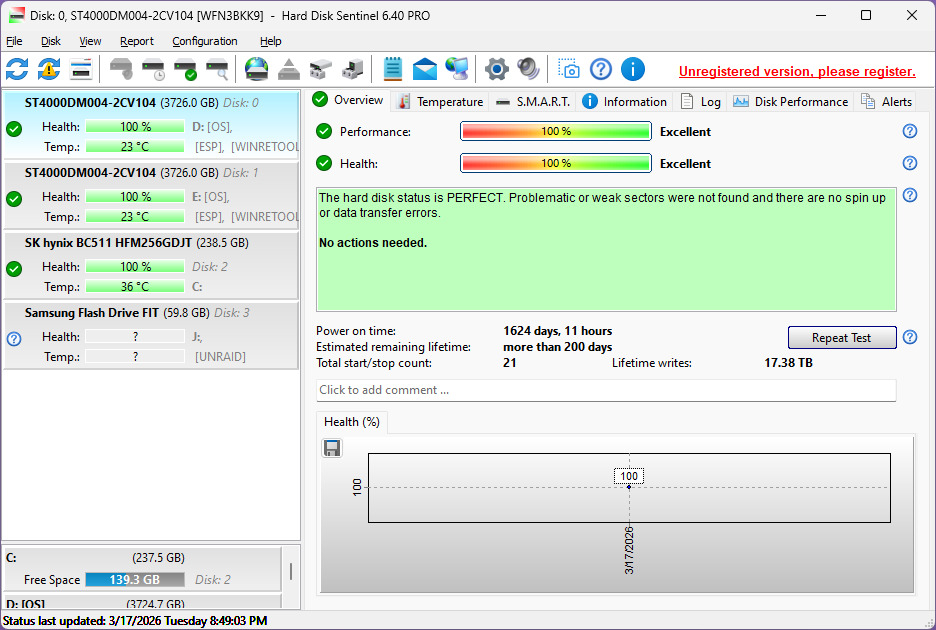Click the 'Status last updated' status bar text
936x630 pixels.
[x=135, y=620]
